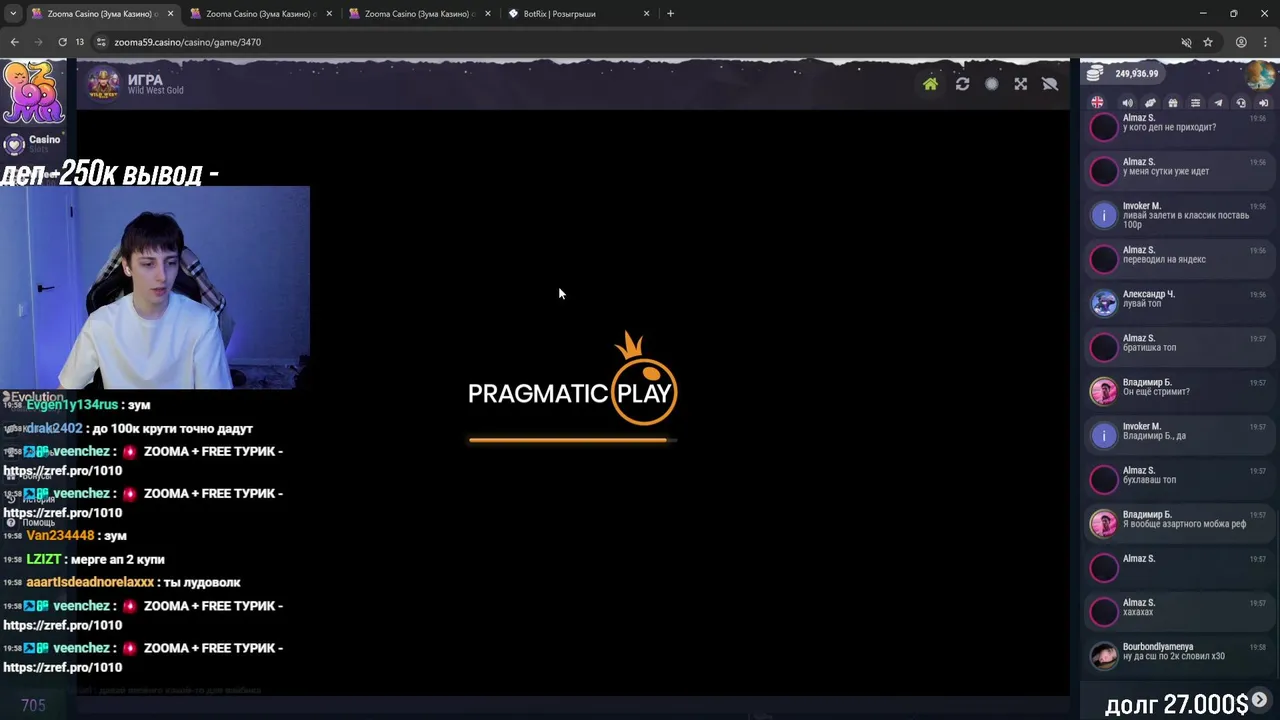Click chat message 'бухлаваш топ'

(x=1149, y=480)
